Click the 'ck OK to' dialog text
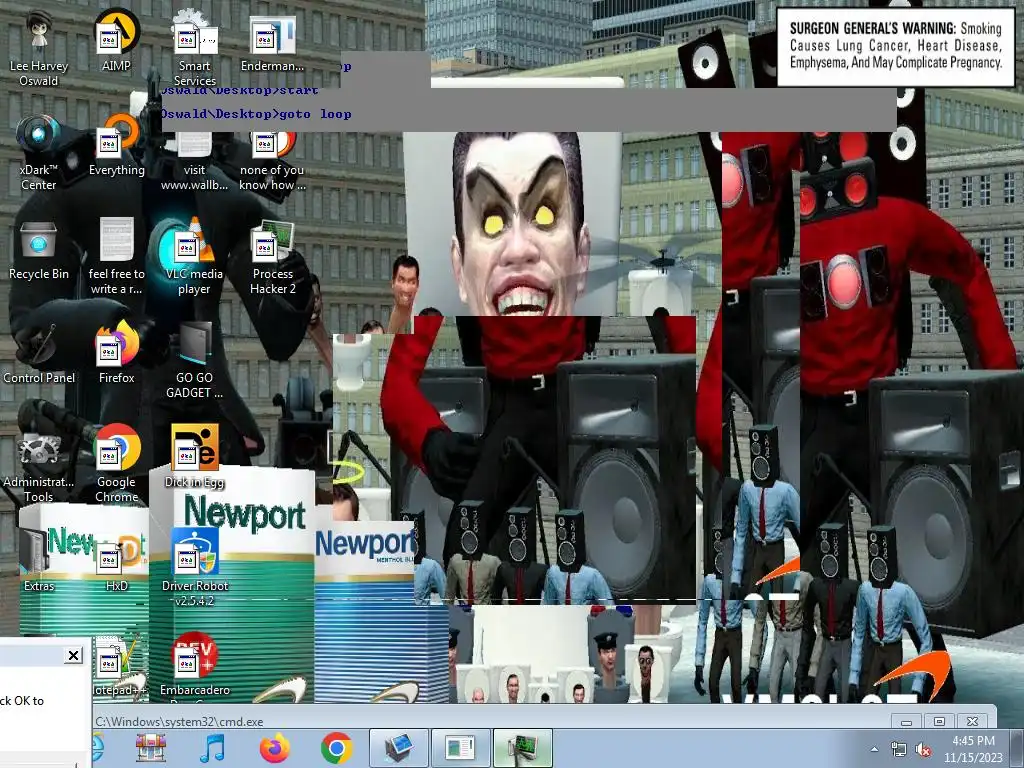The height and width of the screenshot is (768, 1024). tap(22, 701)
